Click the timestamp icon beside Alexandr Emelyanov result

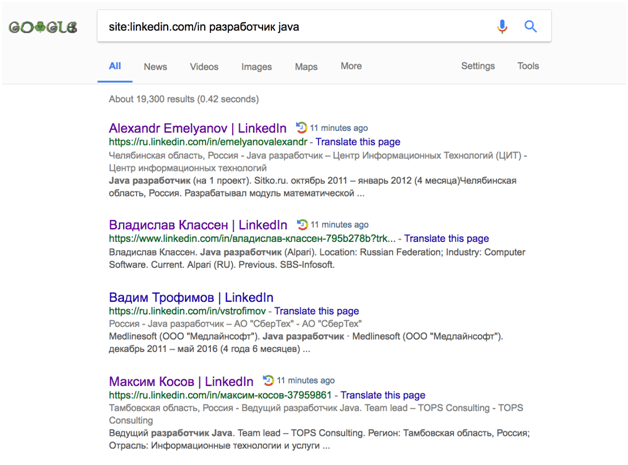[x=301, y=128]
